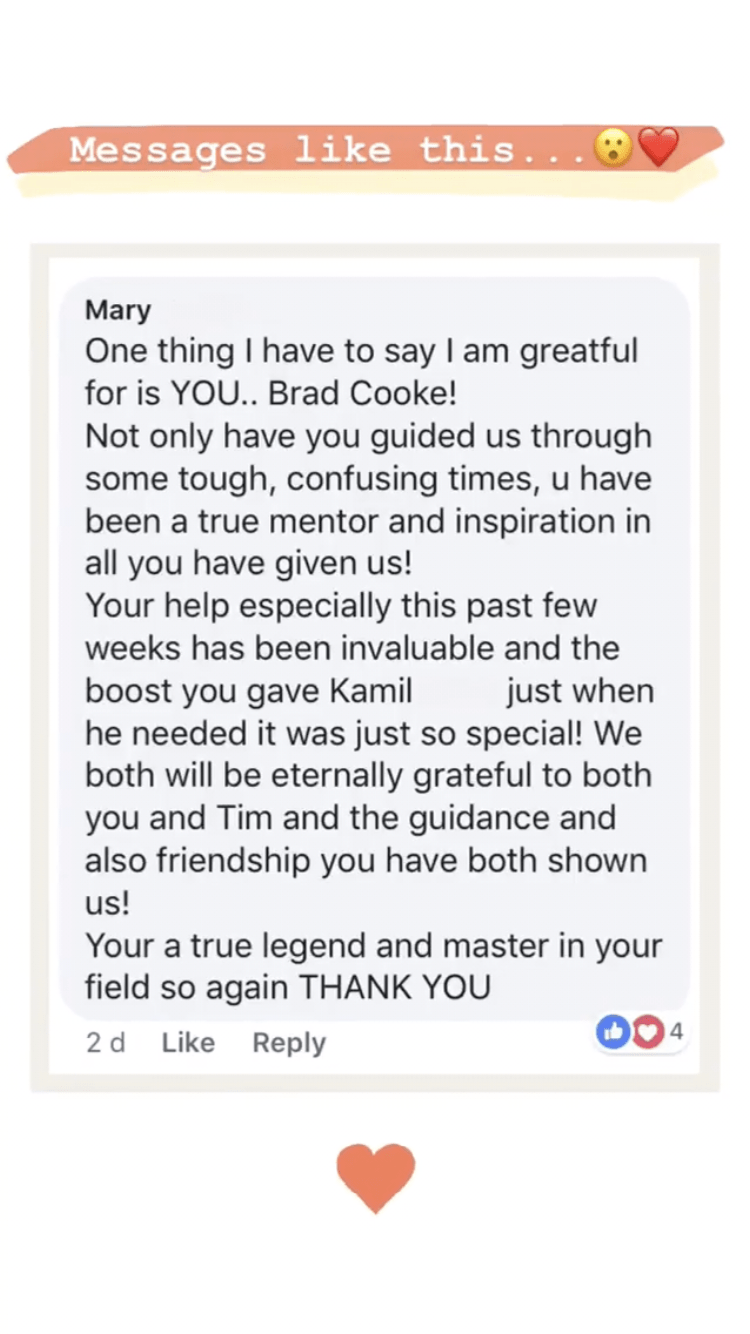
Task: Click the red heart reaction icon
Action: (646, 1033)
